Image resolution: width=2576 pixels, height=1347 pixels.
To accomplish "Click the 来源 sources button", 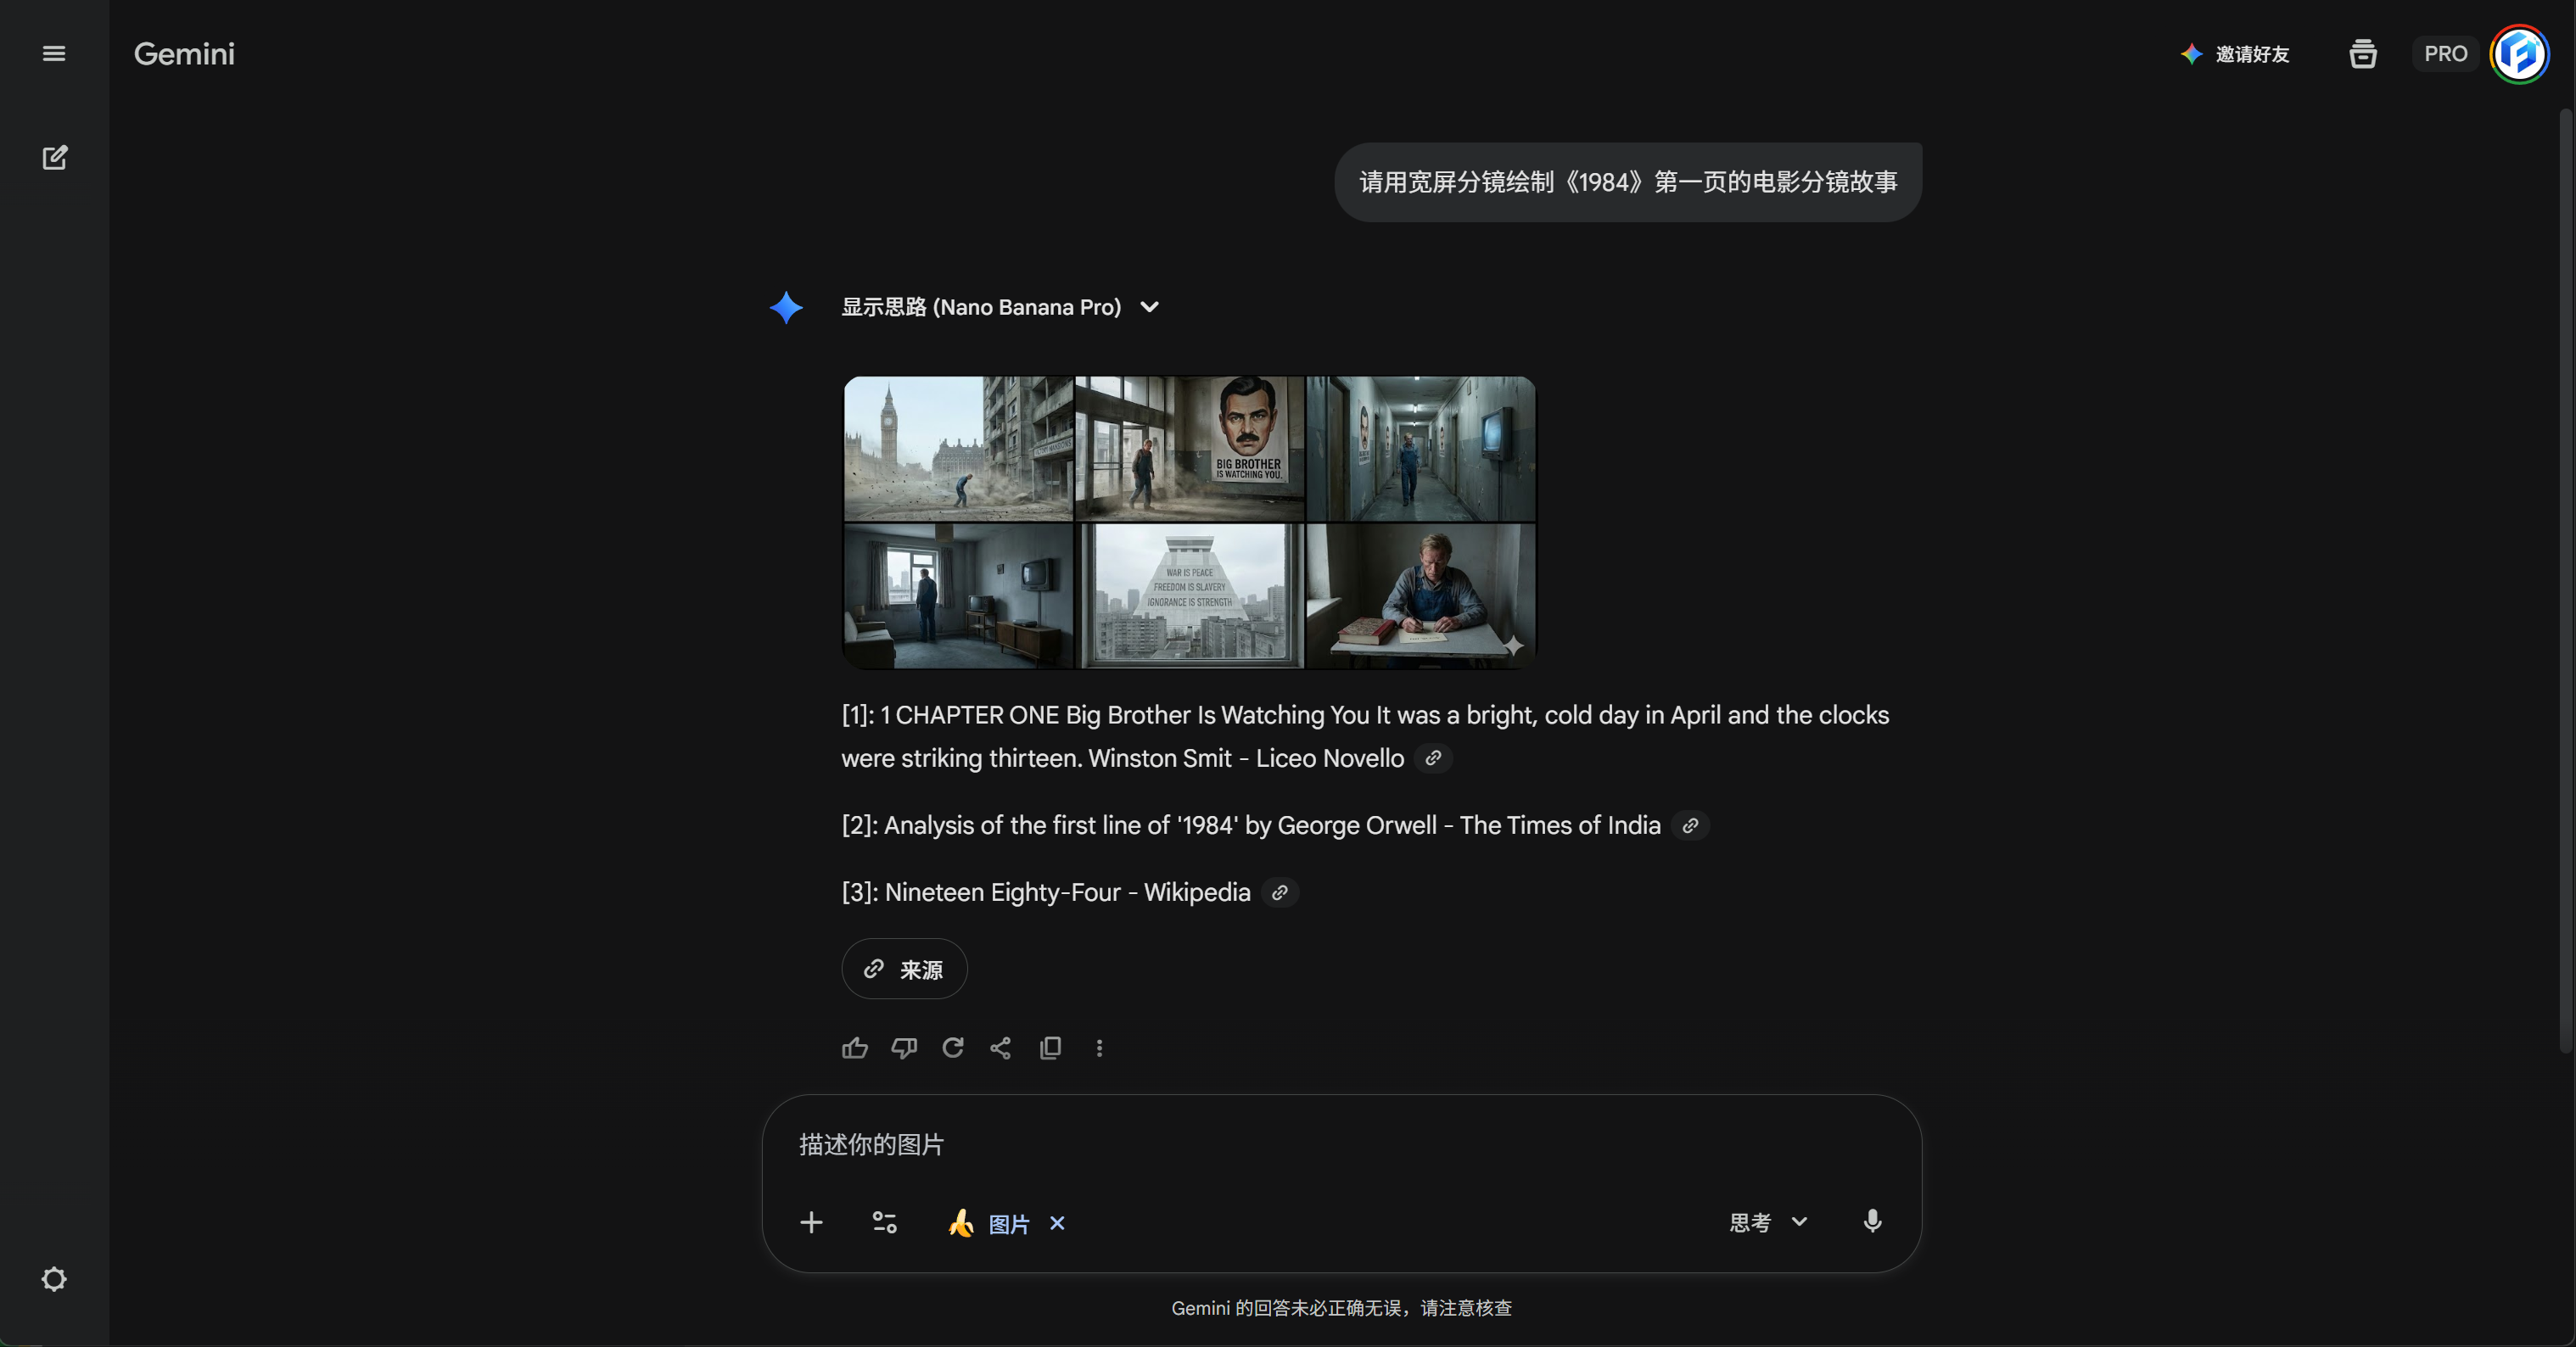I will [x=904, y=969].
